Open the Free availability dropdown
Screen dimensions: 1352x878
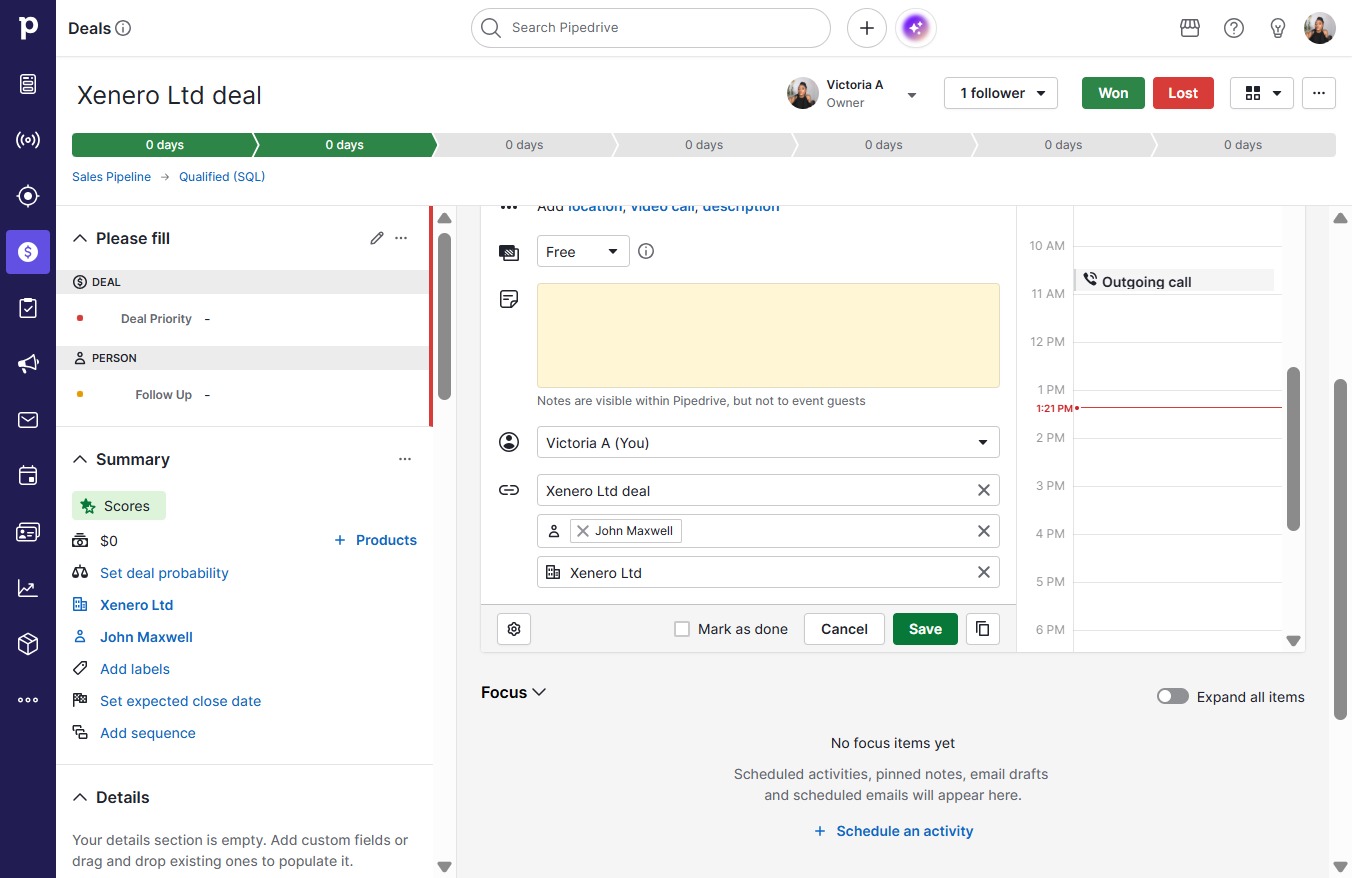click(x=583, y=251)
